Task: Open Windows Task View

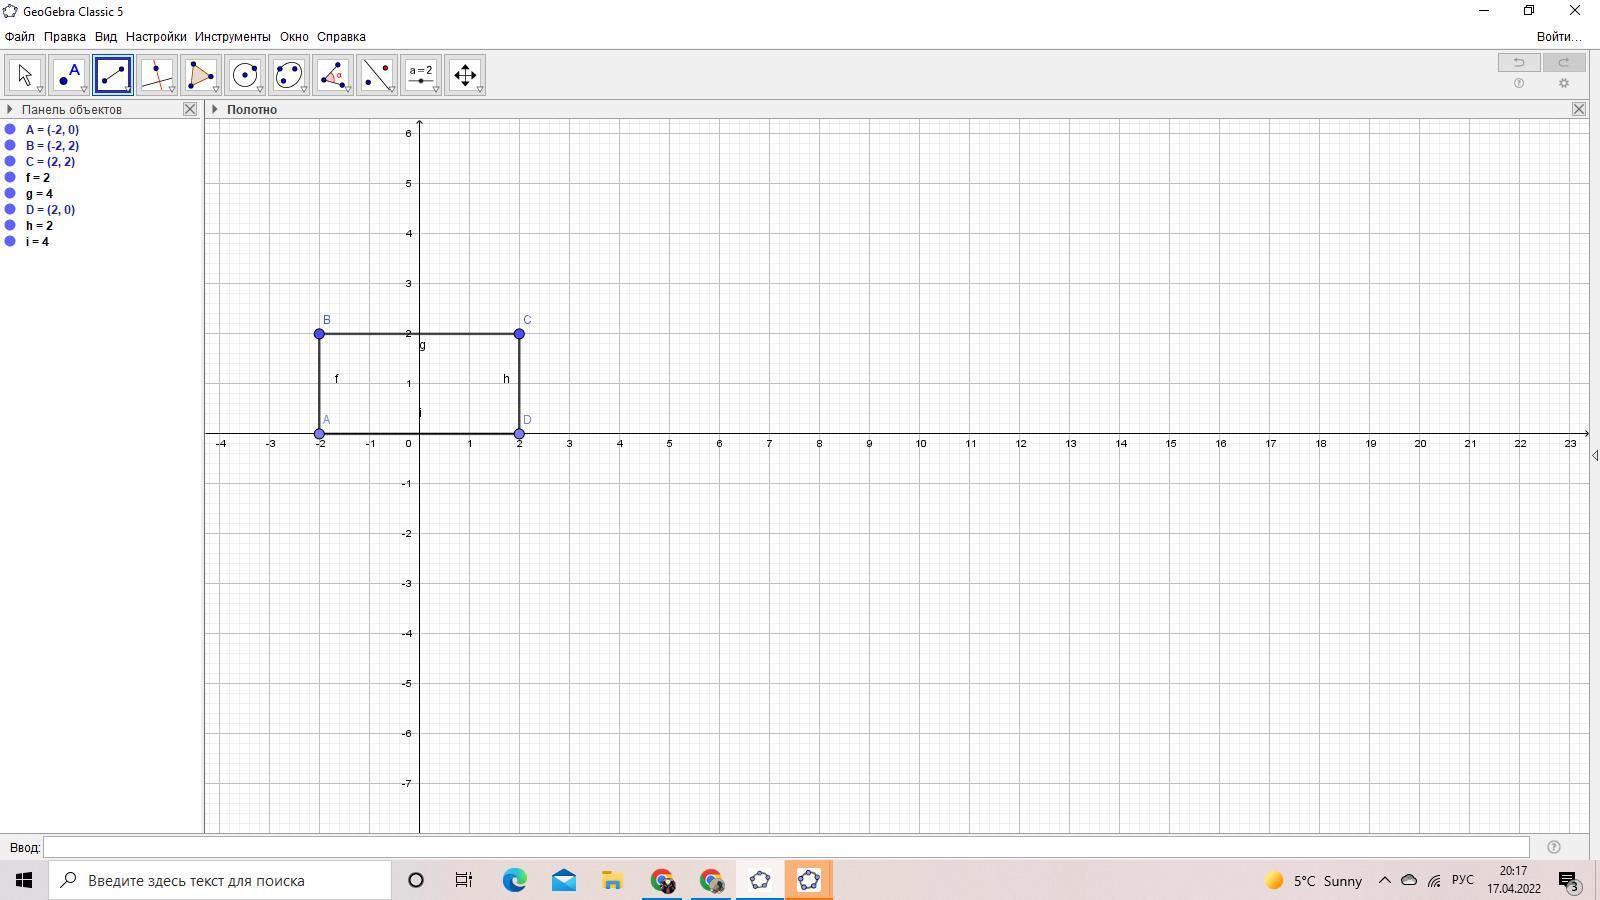Action: click(x=464, y=881)
